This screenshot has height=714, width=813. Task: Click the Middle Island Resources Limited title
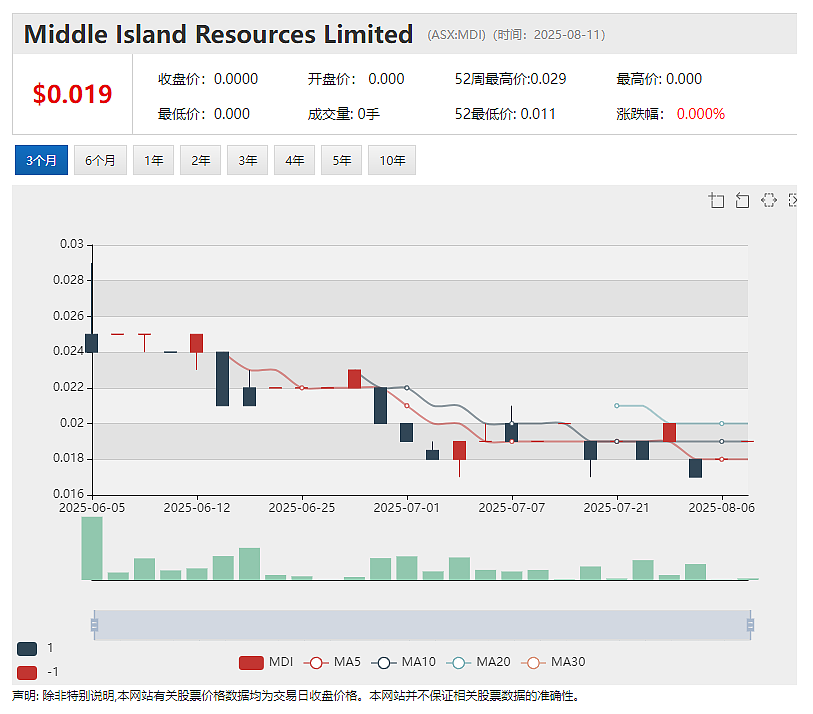point(218,35)
